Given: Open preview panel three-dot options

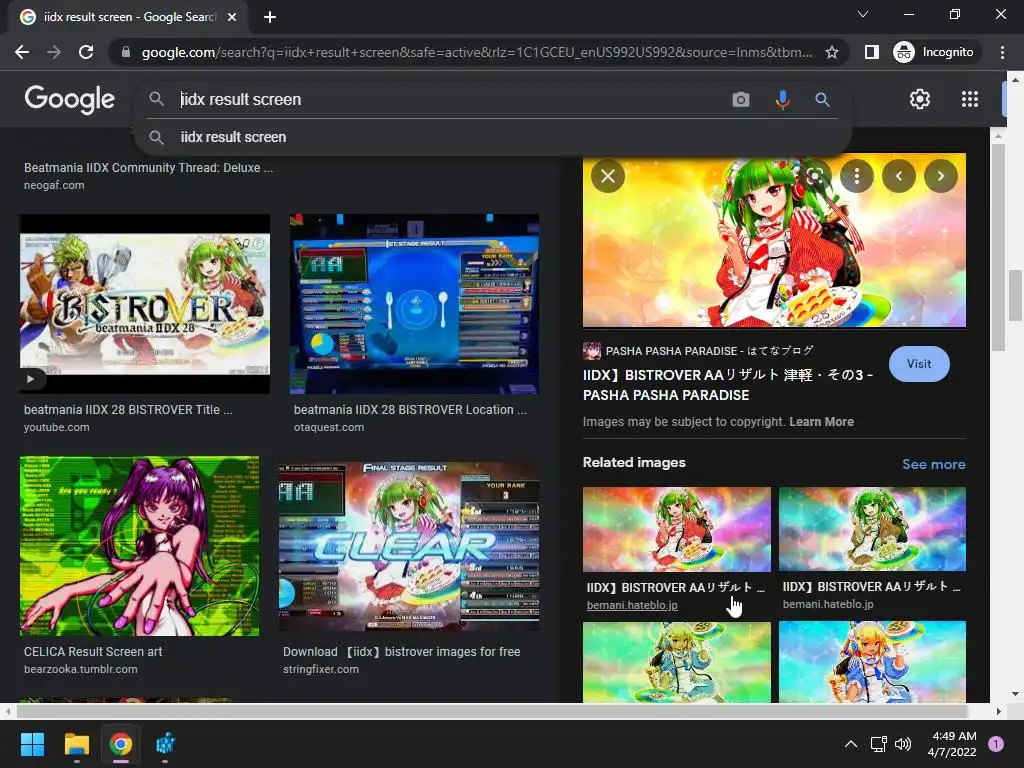Looking at the screenshot, I should point(856,176).
